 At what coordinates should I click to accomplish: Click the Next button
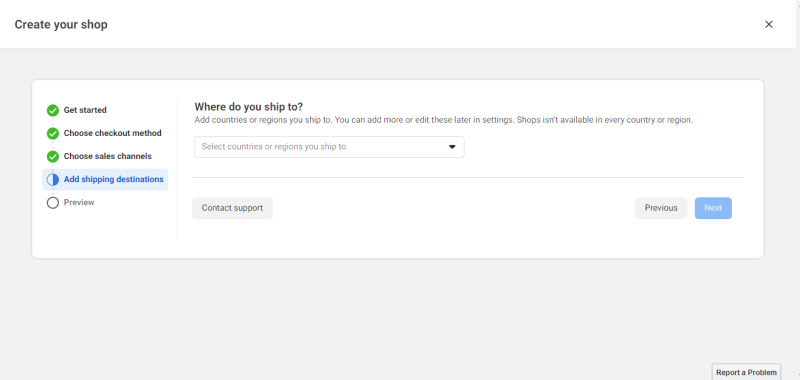click(713, 208)
